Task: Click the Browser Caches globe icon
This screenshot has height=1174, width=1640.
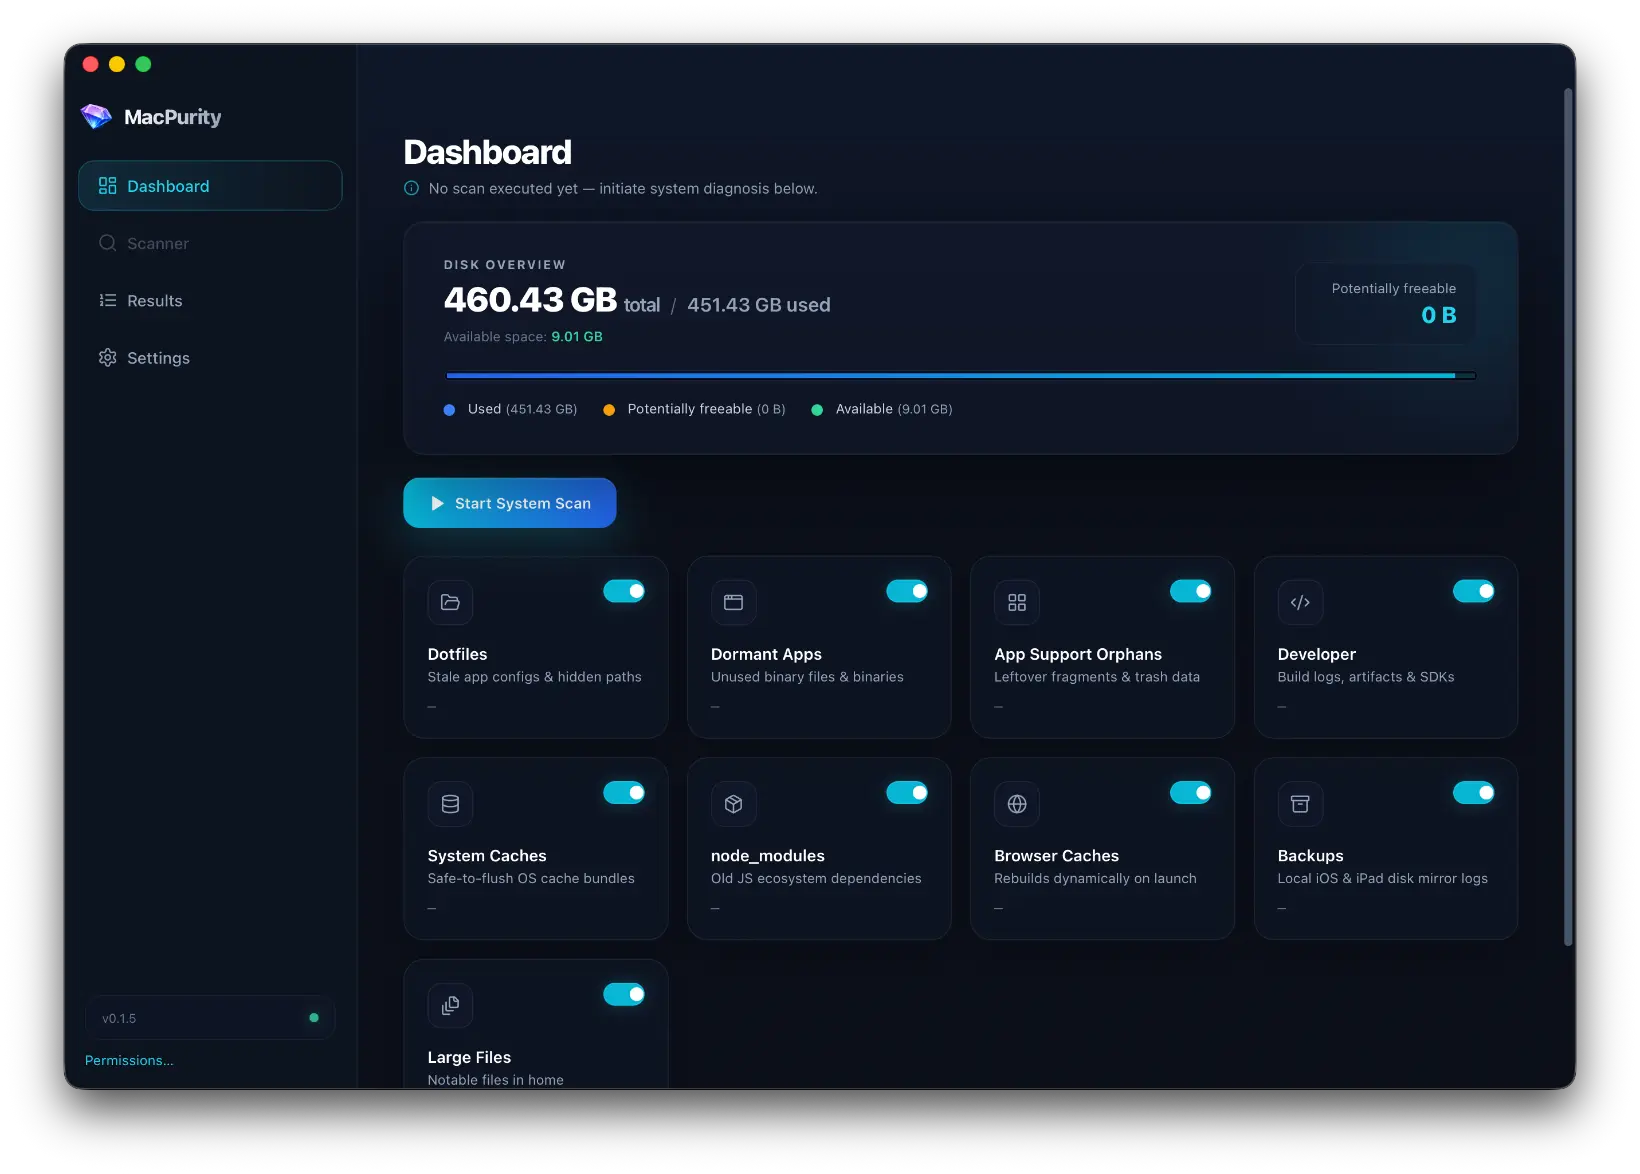Action: pos(1017,804)
